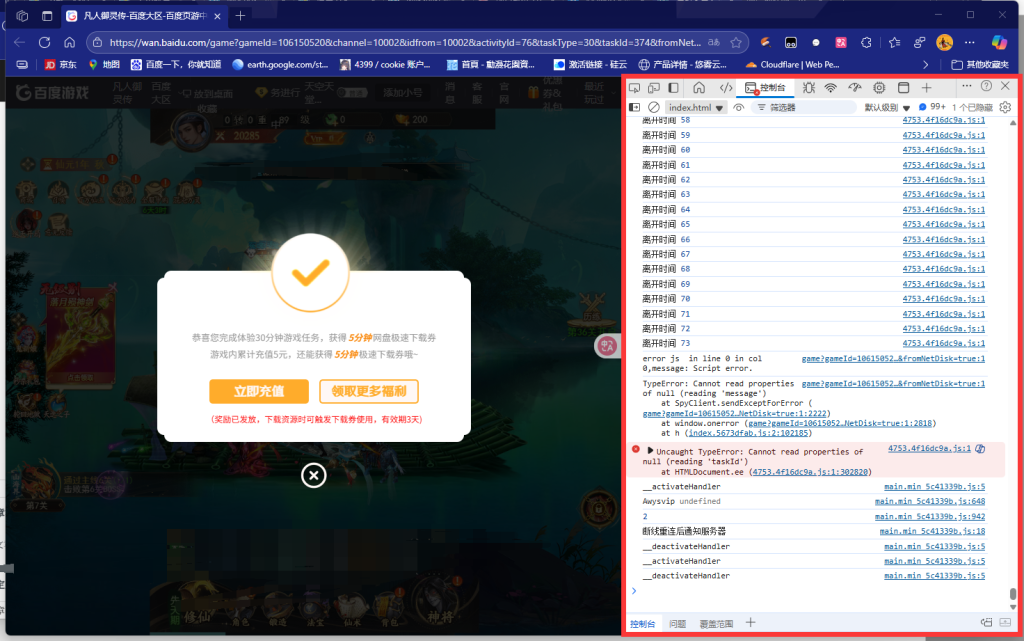
Task: Toggle device emulation icon in DevTools
Action: (x=654, y=87)
